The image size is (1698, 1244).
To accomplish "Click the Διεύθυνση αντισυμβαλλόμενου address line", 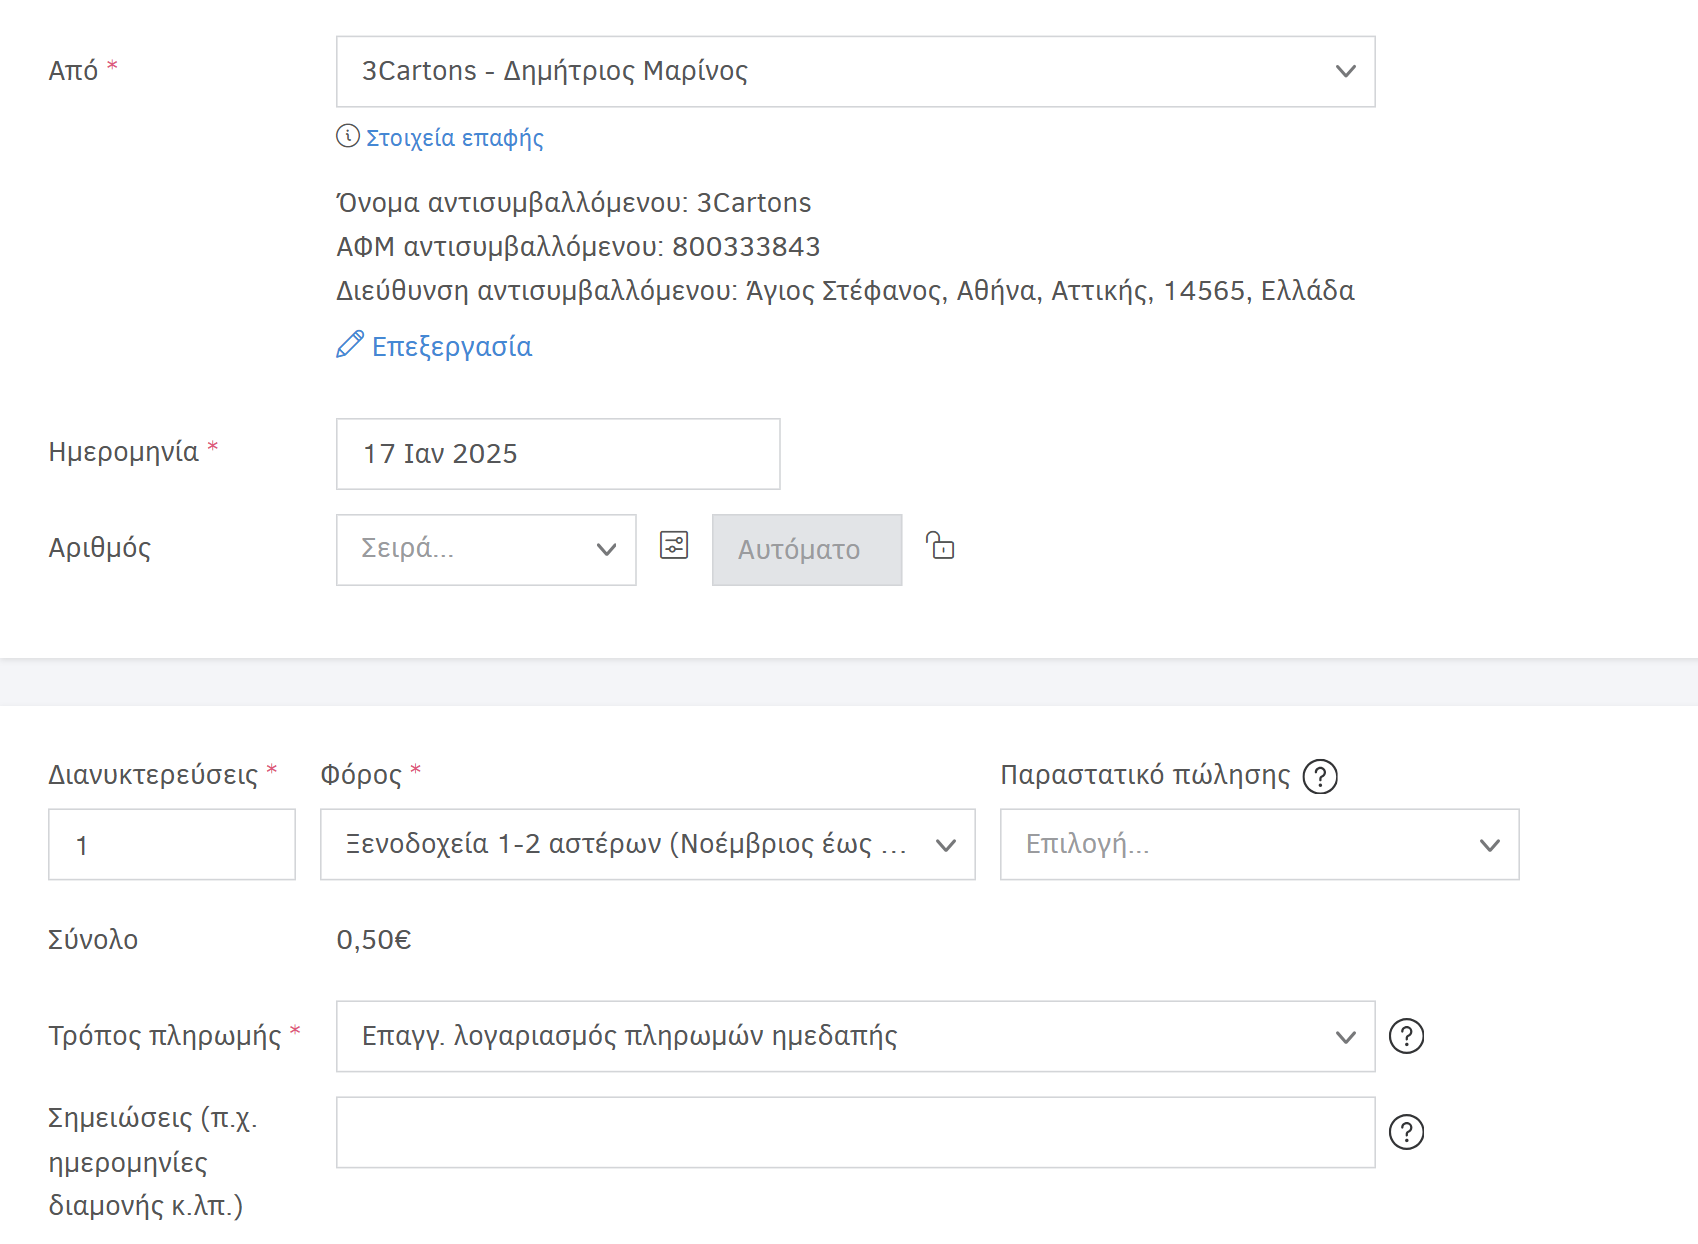I will [x=845, y=291].
